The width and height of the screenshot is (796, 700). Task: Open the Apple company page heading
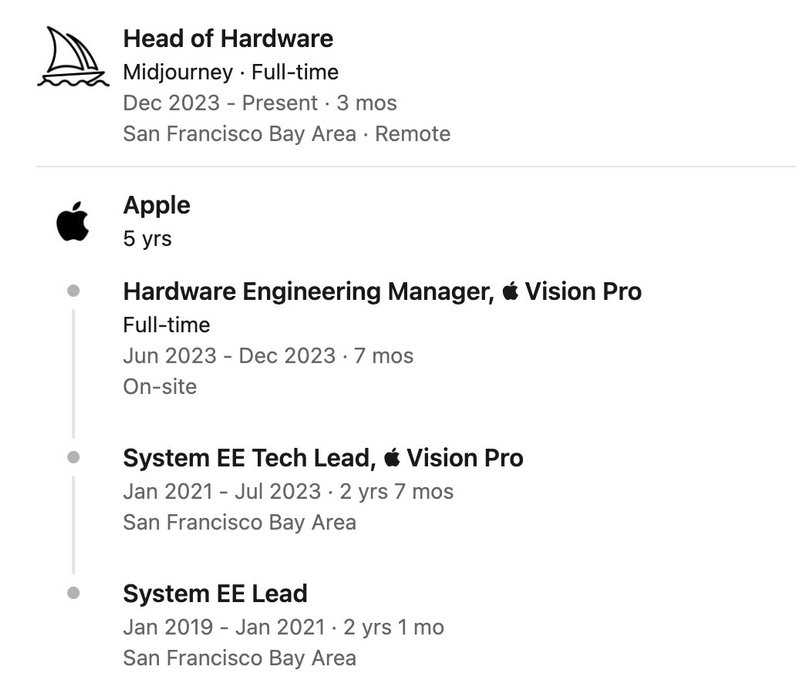click(156, 206)
